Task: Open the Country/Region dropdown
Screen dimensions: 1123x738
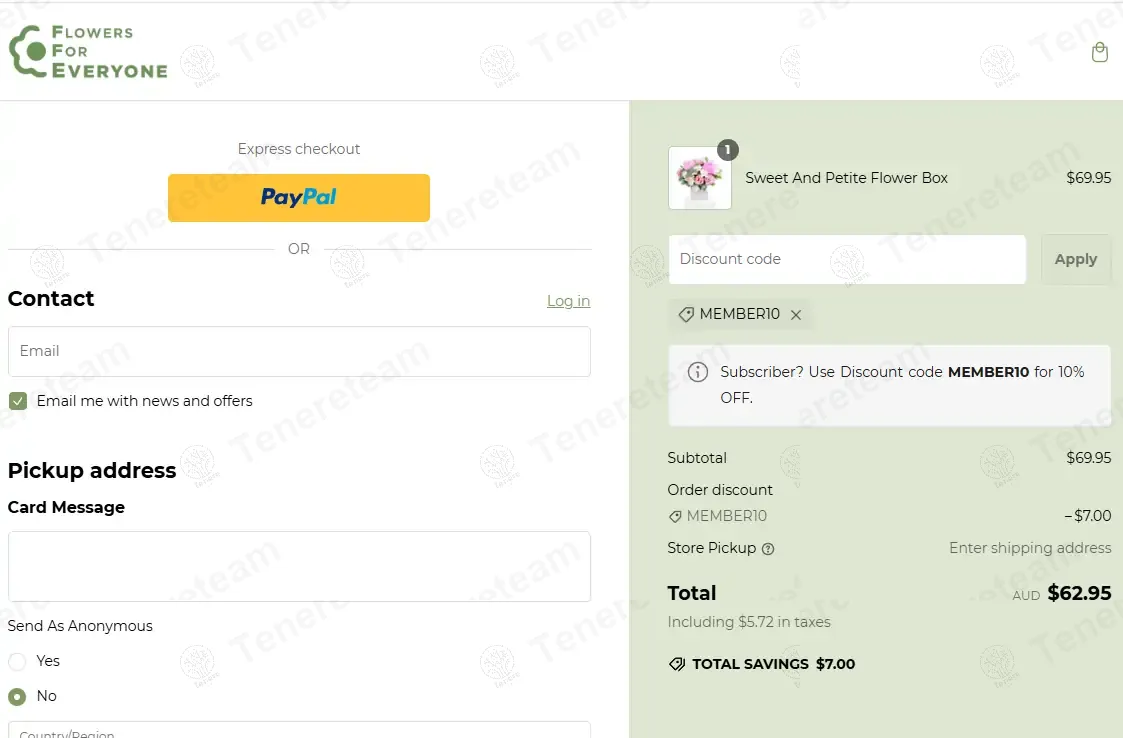Action: coord(299,729)
